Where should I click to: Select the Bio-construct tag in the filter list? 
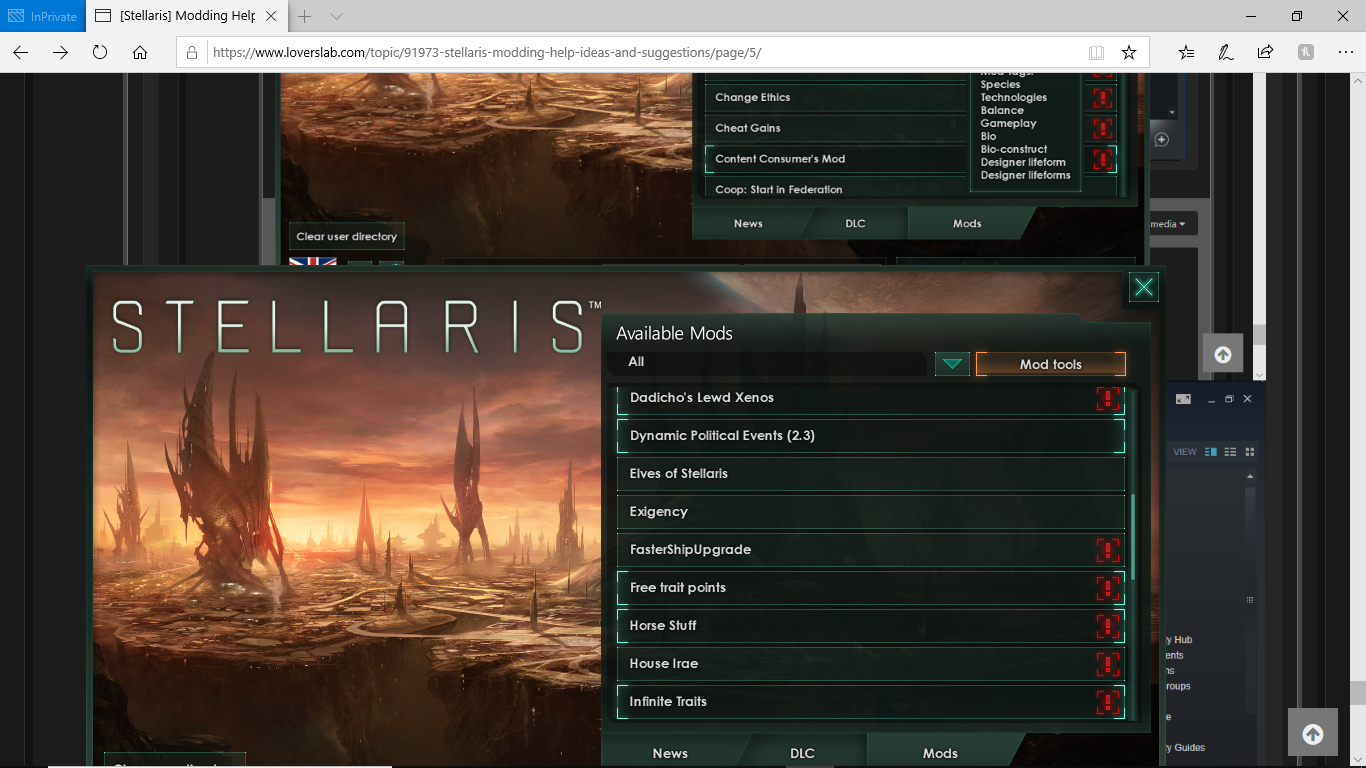pyautogui.click(x=1014, y=150)
